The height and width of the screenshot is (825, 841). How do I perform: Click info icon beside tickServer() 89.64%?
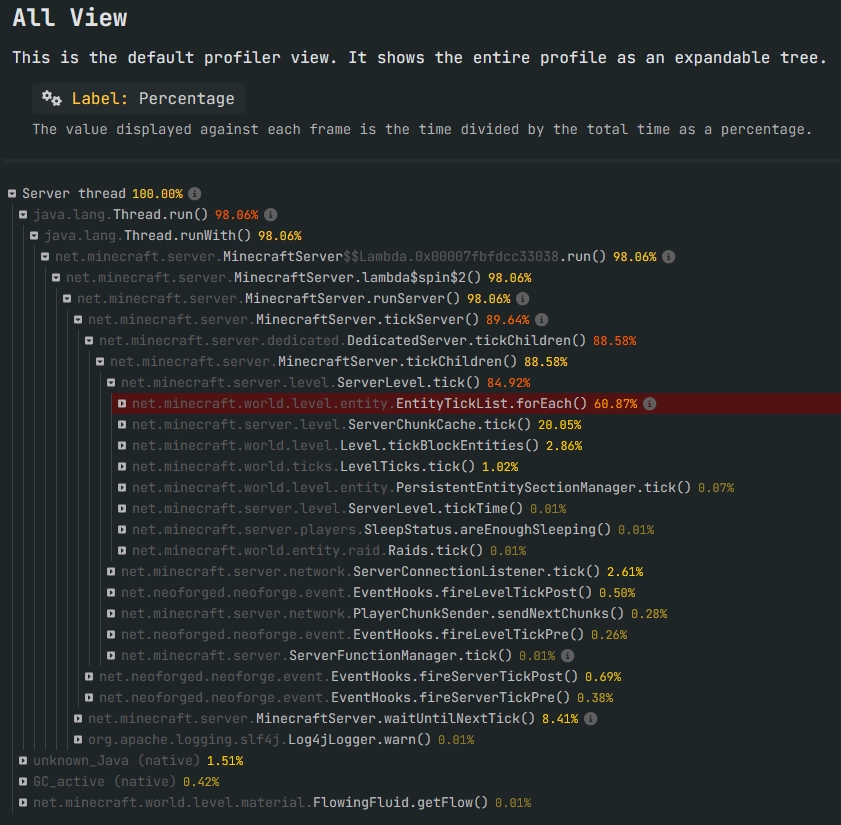click(542, 320)
